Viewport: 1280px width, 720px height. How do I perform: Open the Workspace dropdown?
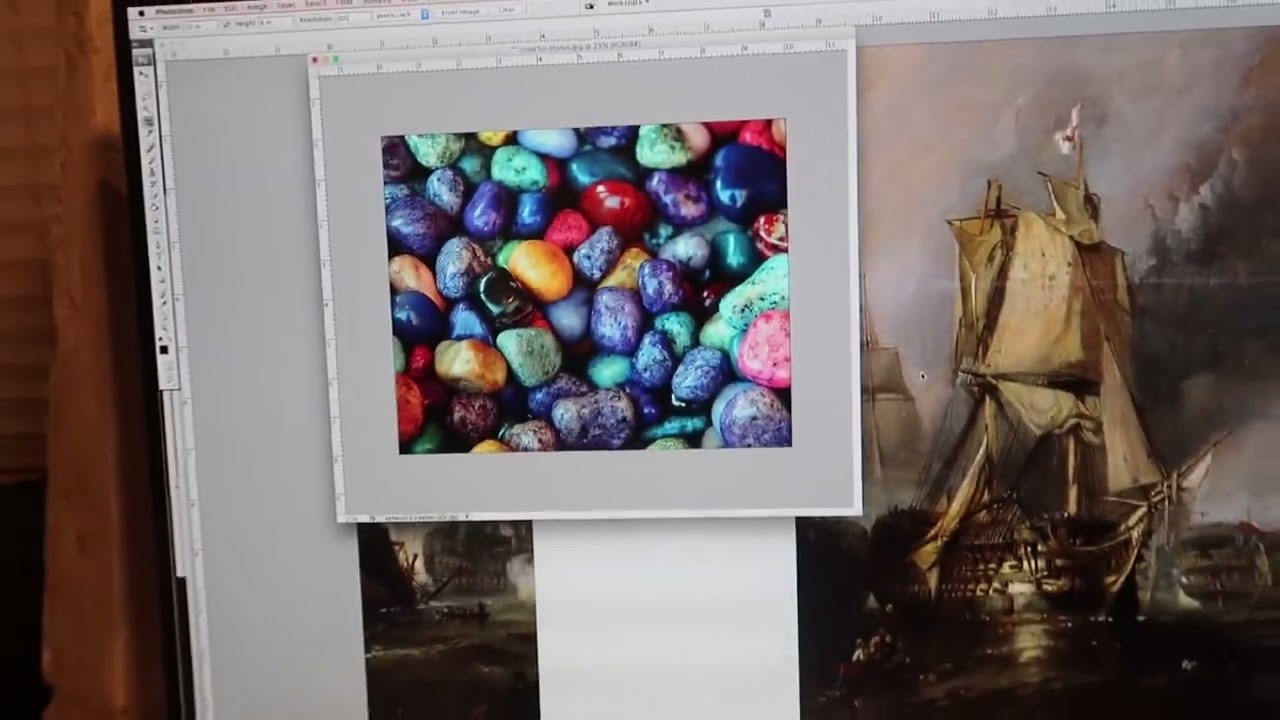627,3
